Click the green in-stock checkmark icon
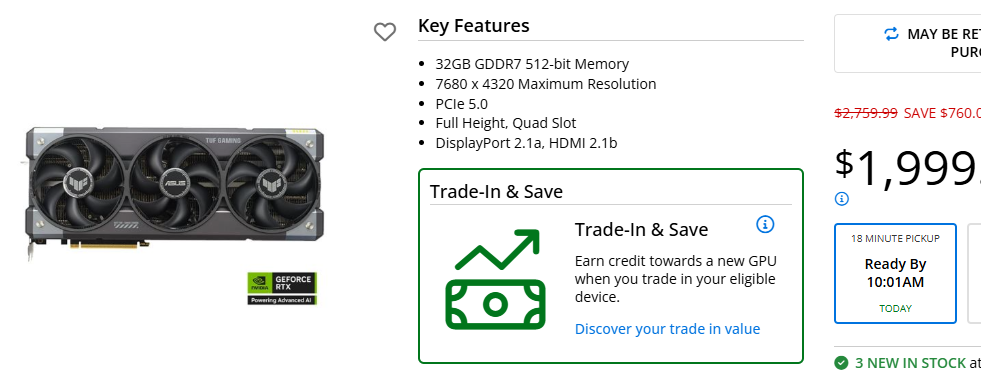 click(x=841, y=362)
